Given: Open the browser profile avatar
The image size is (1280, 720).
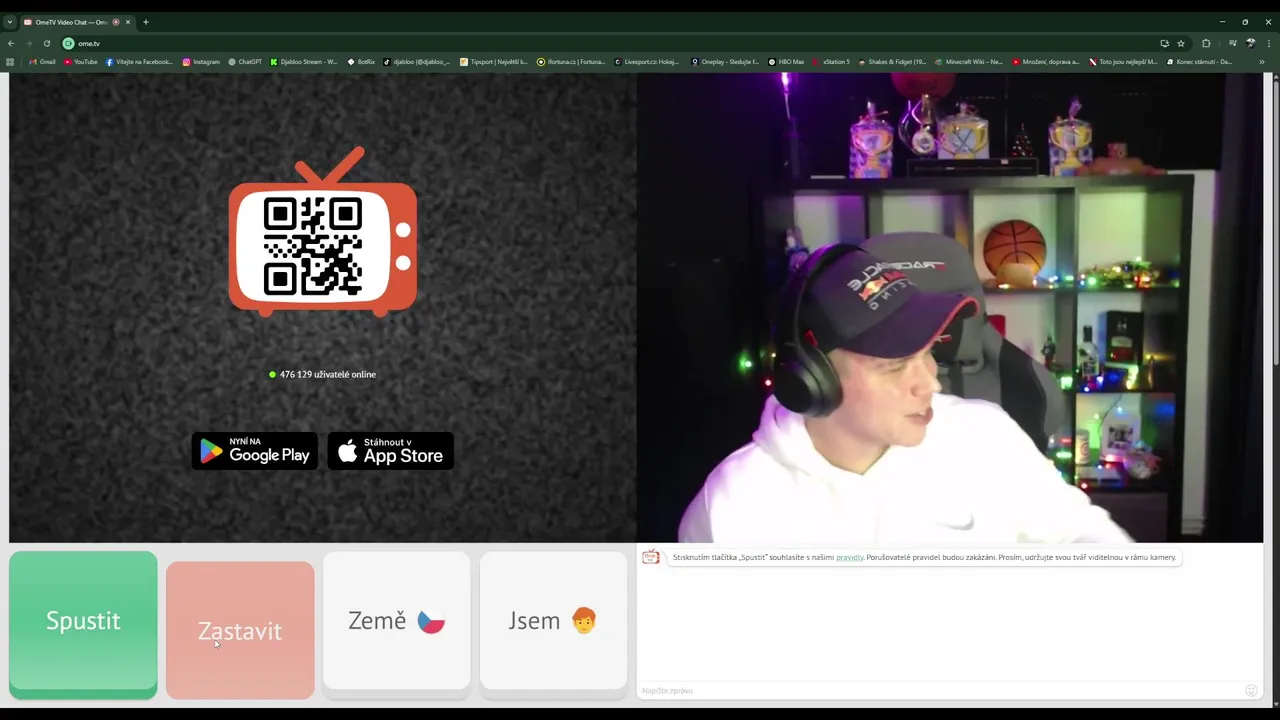Looking at the screenshot, I should coord(1251,43).
